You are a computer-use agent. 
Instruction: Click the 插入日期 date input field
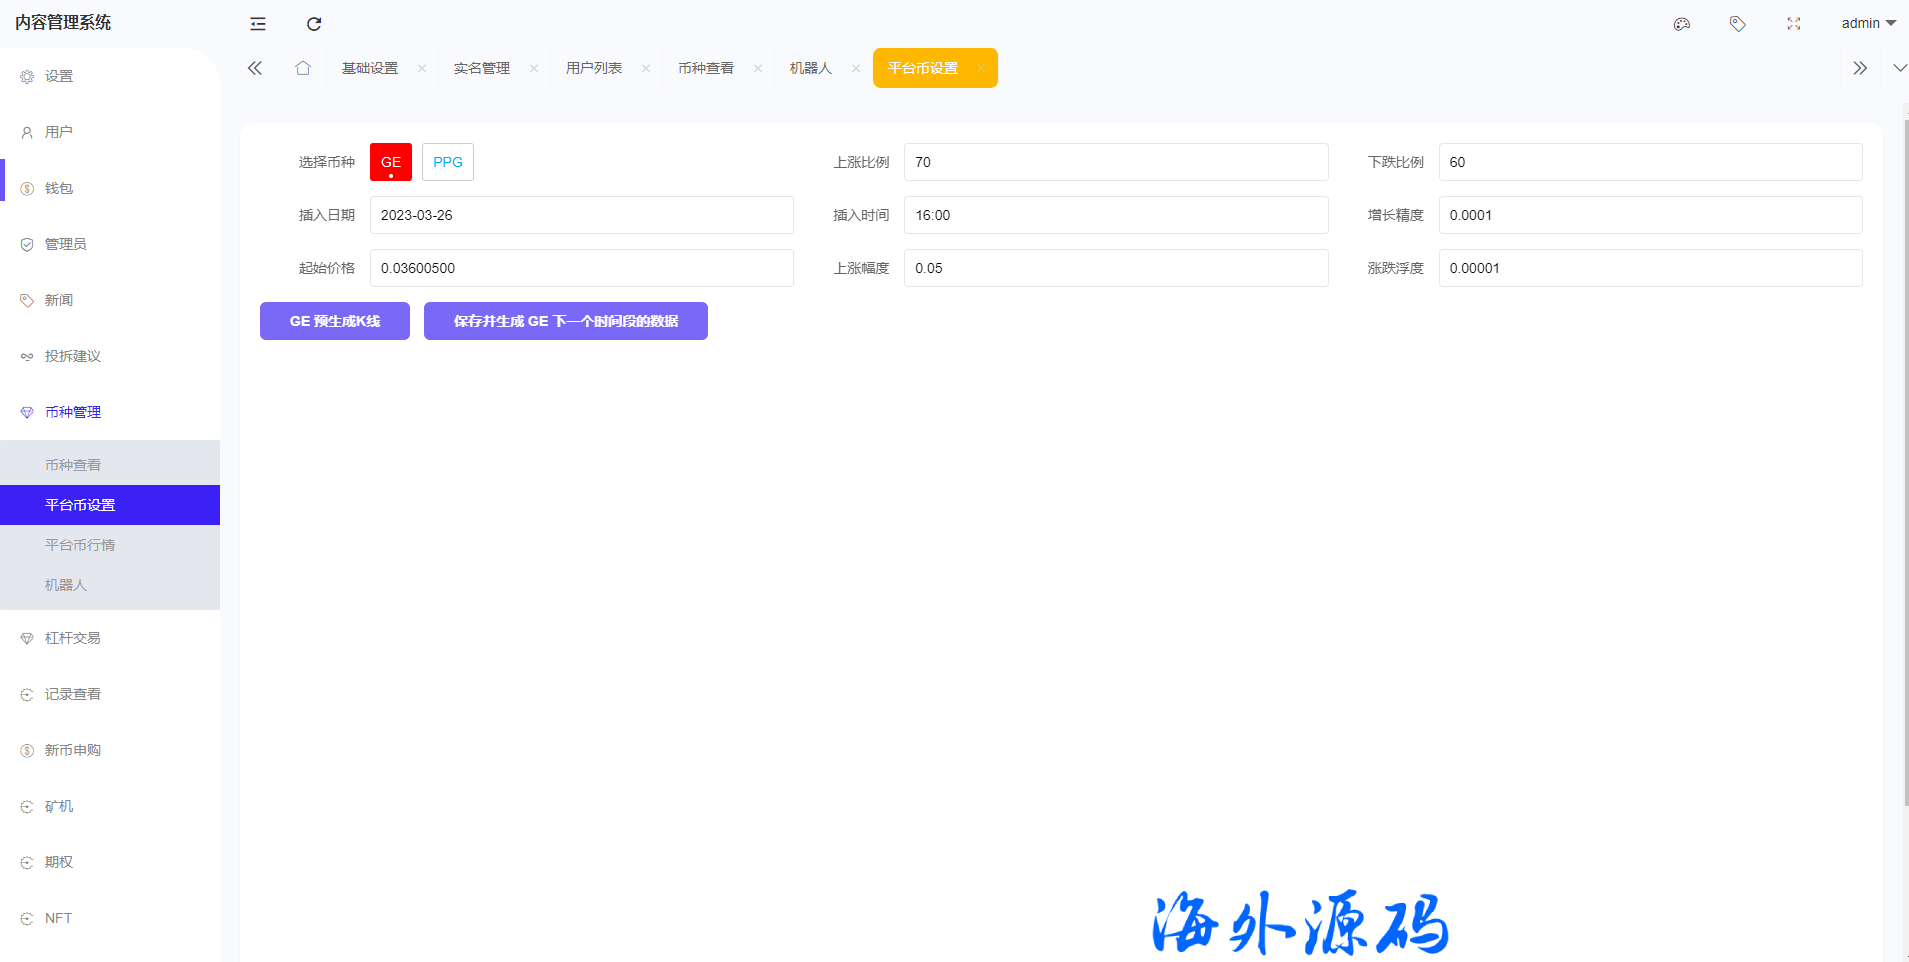coord(581,215)
